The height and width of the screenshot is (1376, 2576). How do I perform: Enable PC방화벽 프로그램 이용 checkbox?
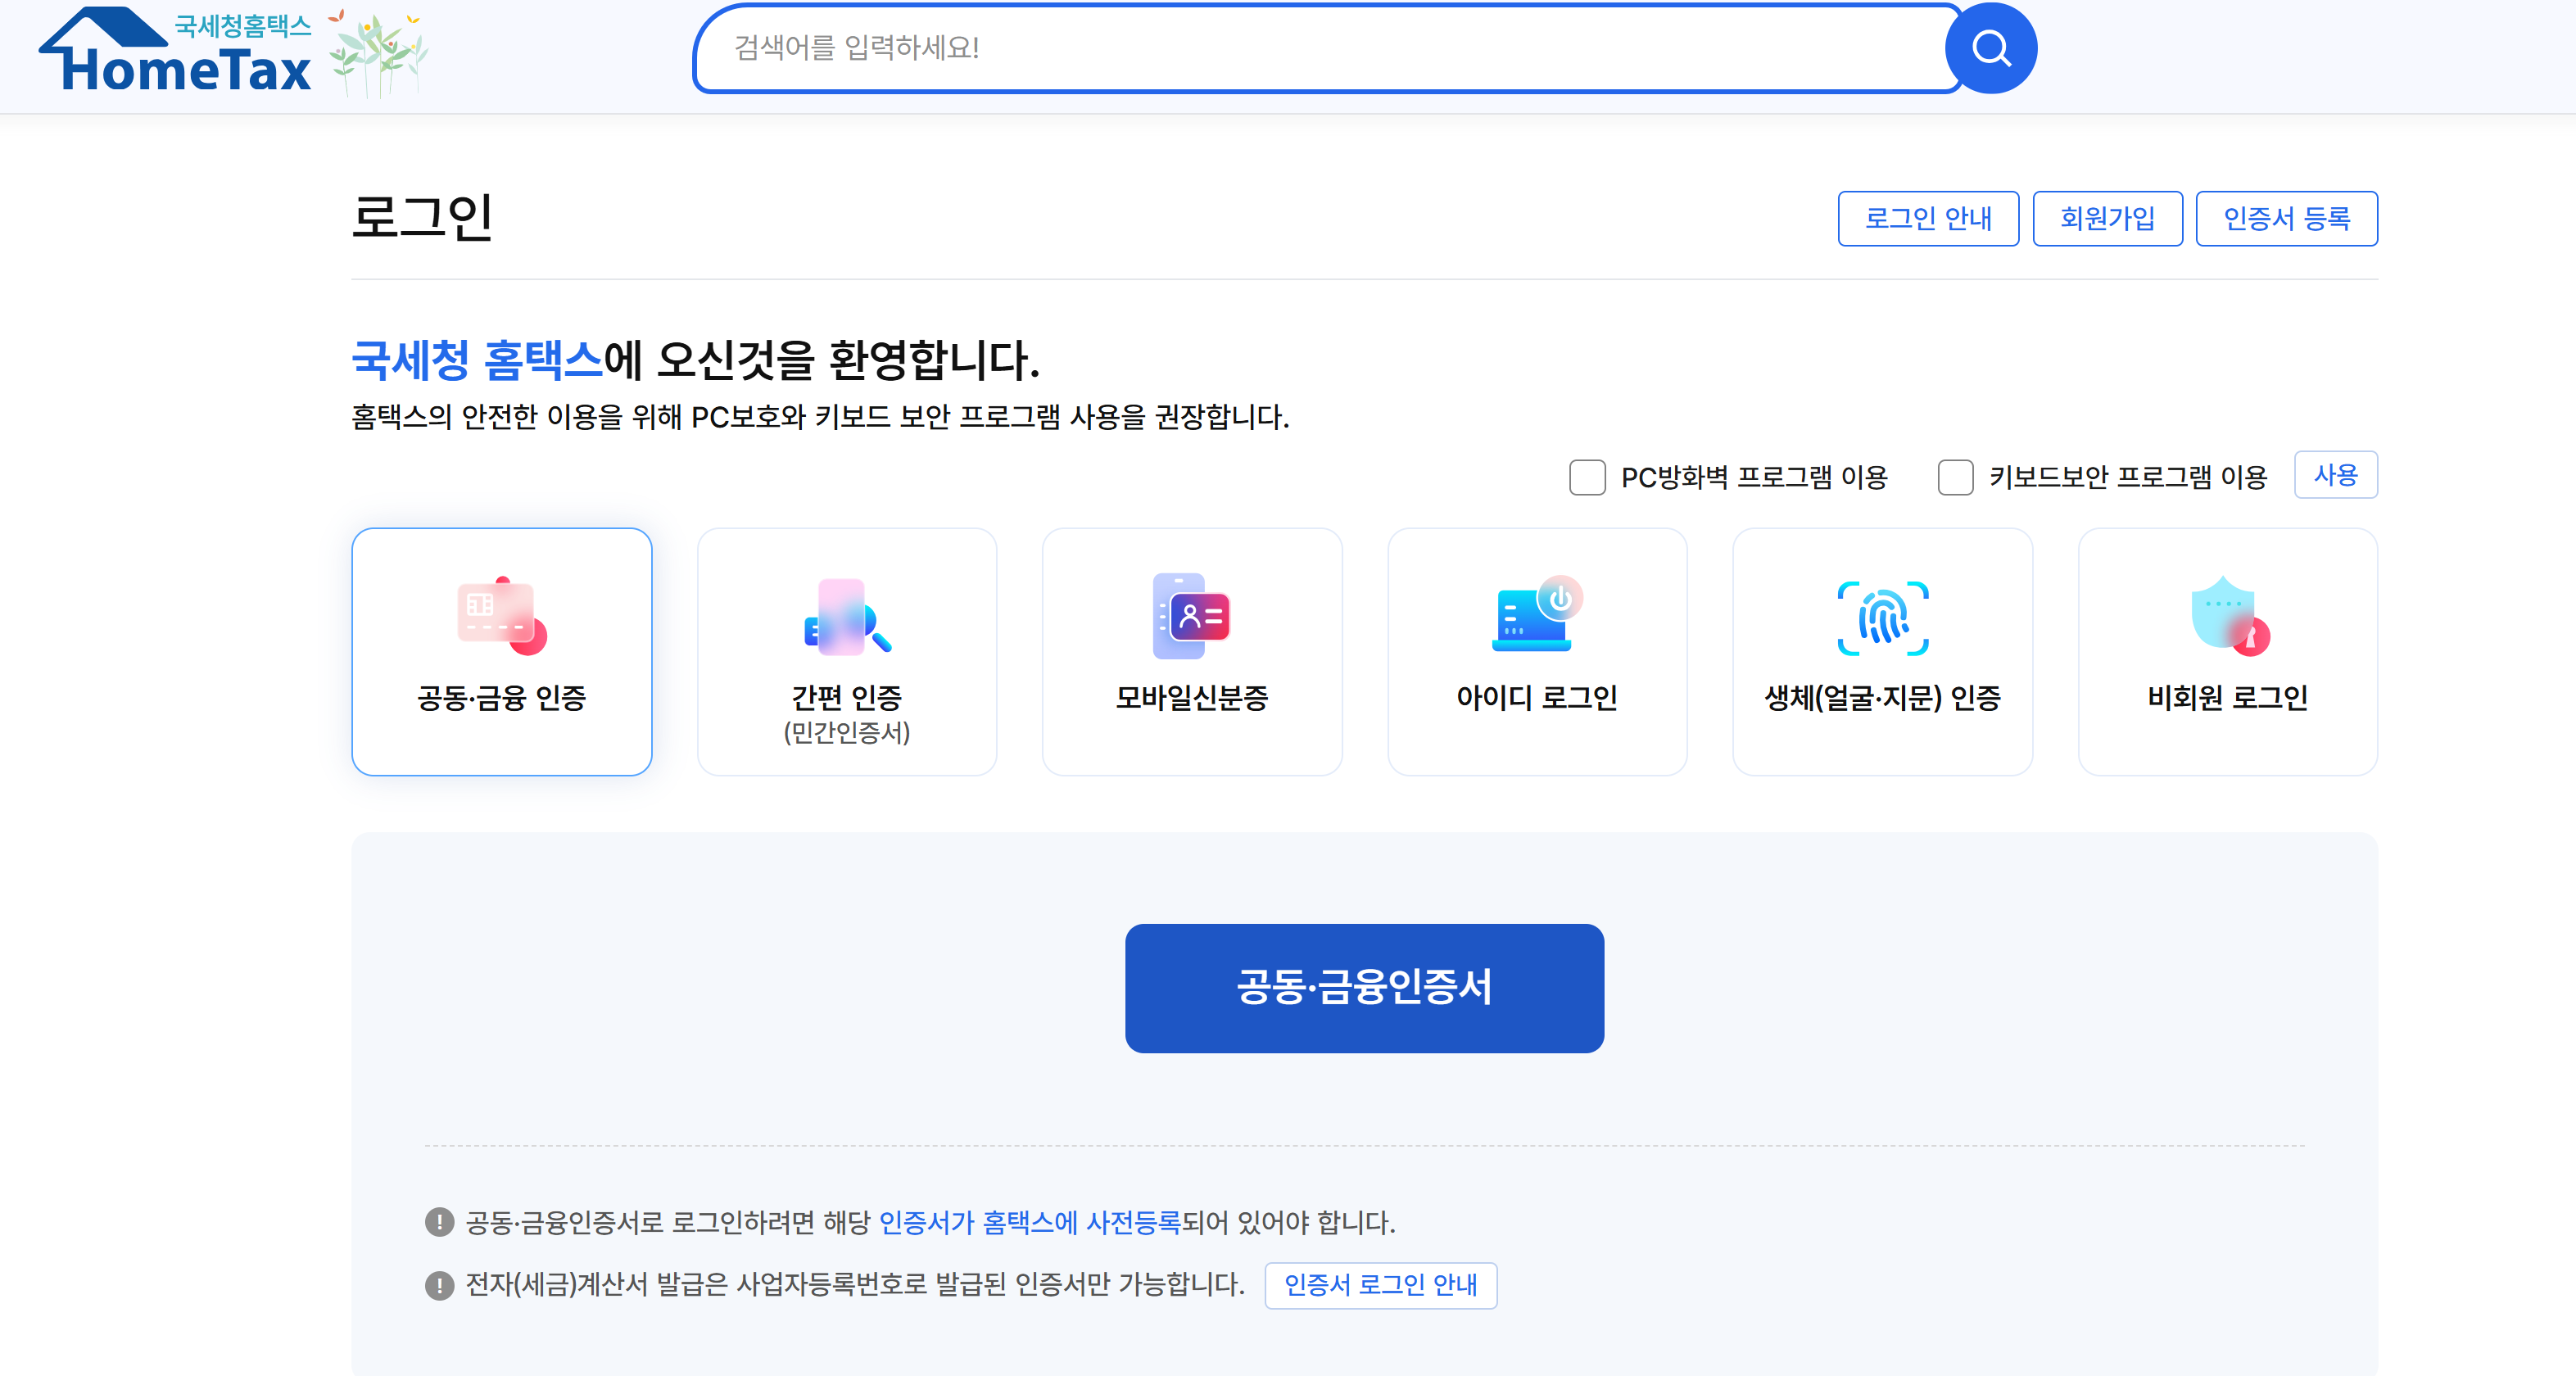[x=1587, y=478]
